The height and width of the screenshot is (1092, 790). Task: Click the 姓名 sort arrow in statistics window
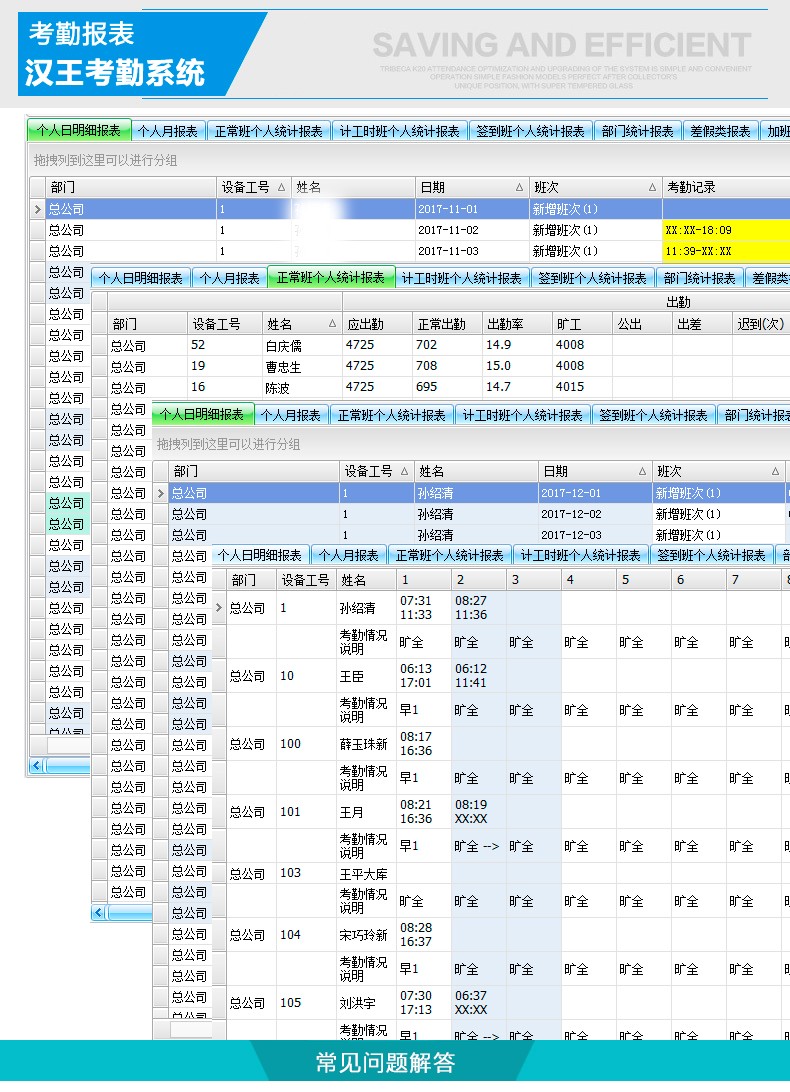[332, 324]
